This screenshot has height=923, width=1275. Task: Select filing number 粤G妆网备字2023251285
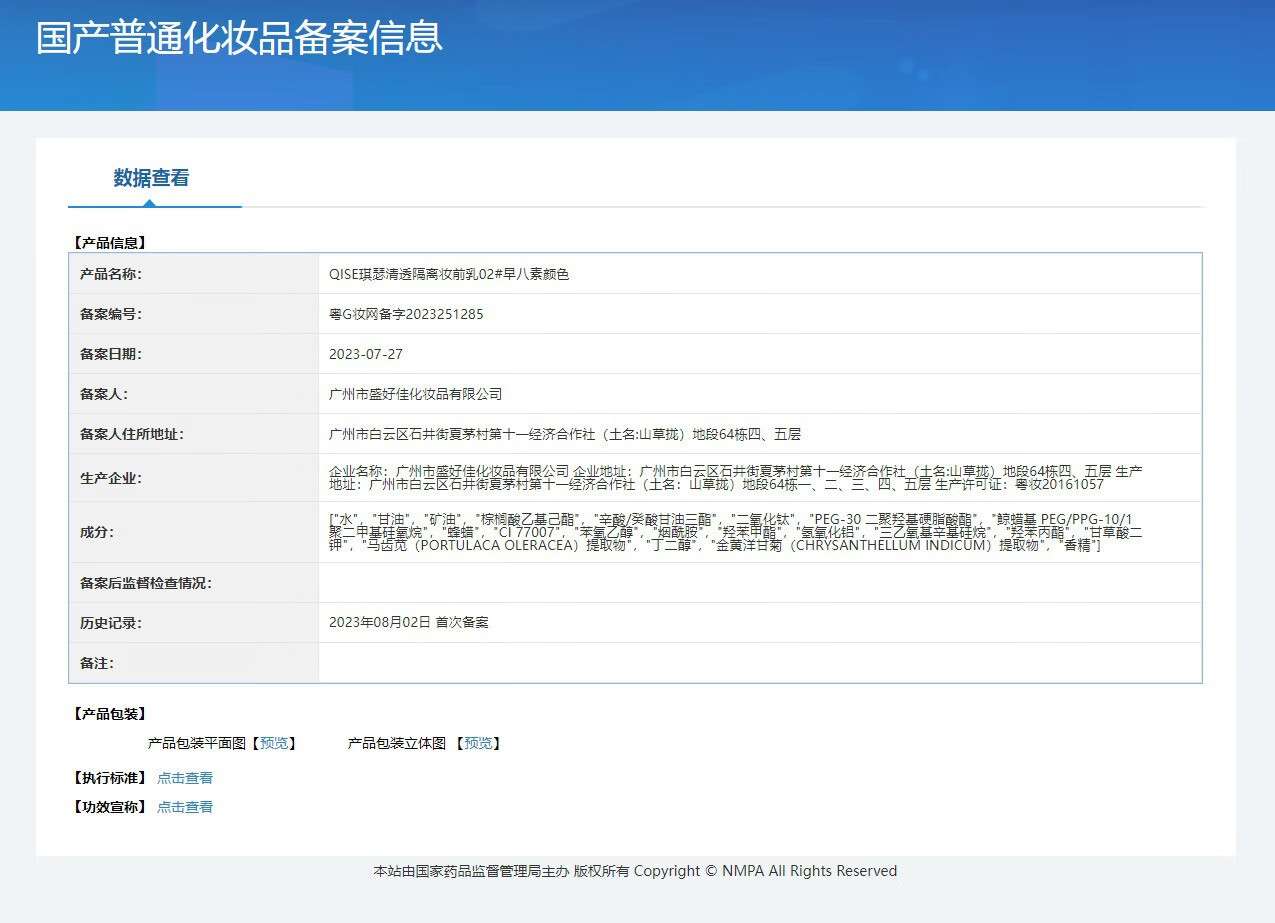(406, 314)
